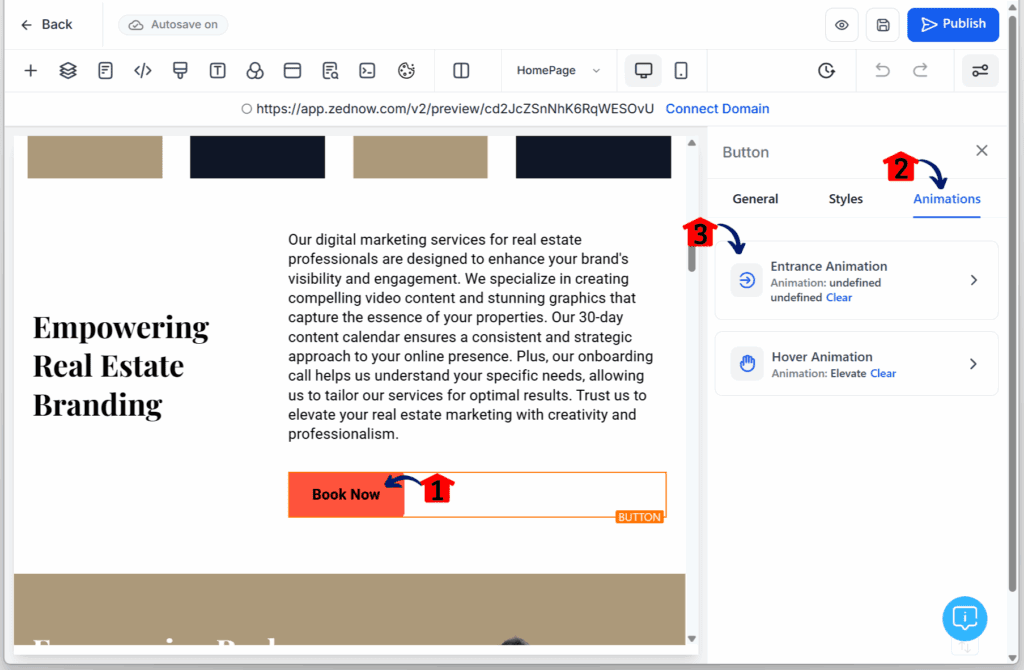1024x670 pixels.
Task: Open the script terminal icon
Action: (x=367, y=71)
